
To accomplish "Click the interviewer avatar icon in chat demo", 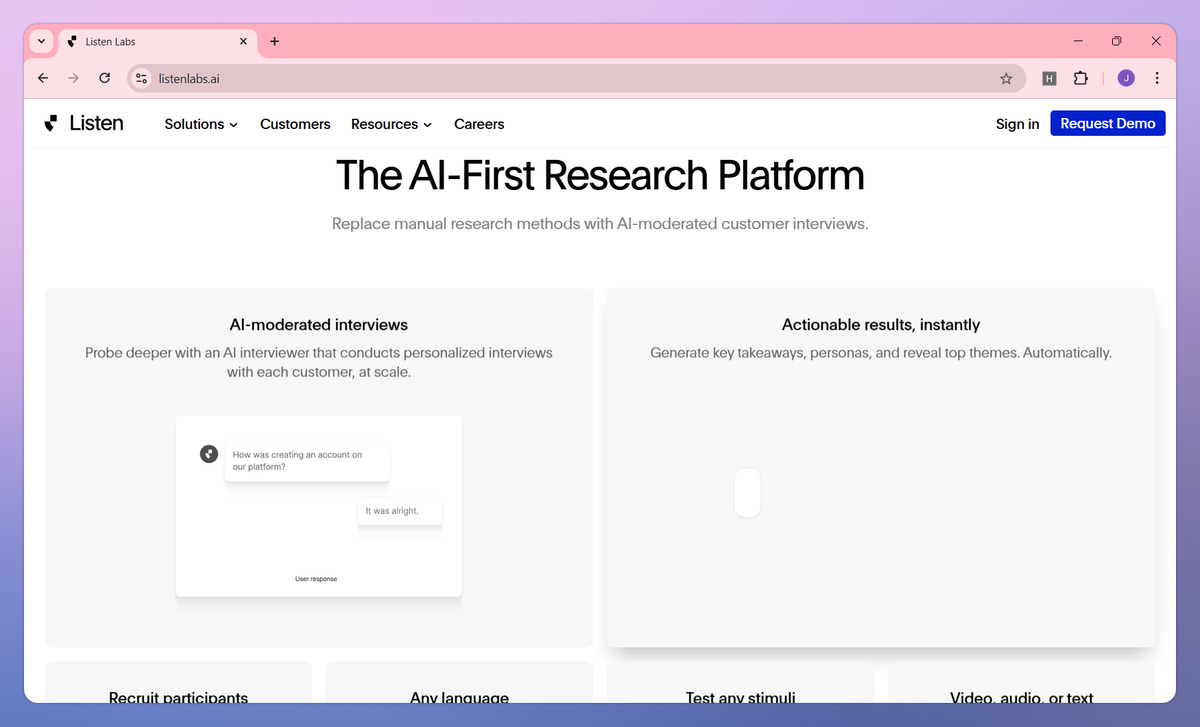I will click(x=209, y=454).
